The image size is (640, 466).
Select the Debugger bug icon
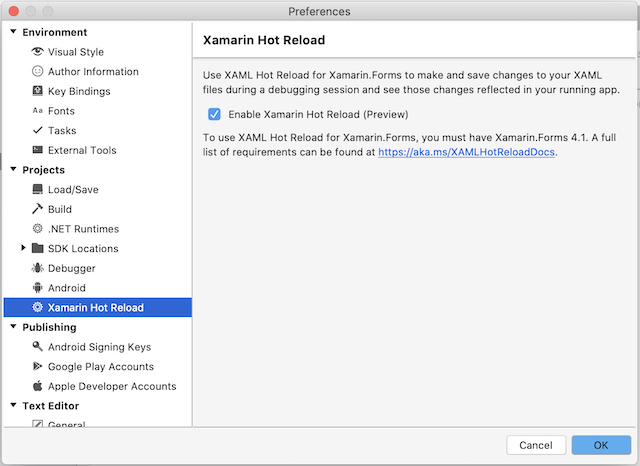(x=37, y=268)
